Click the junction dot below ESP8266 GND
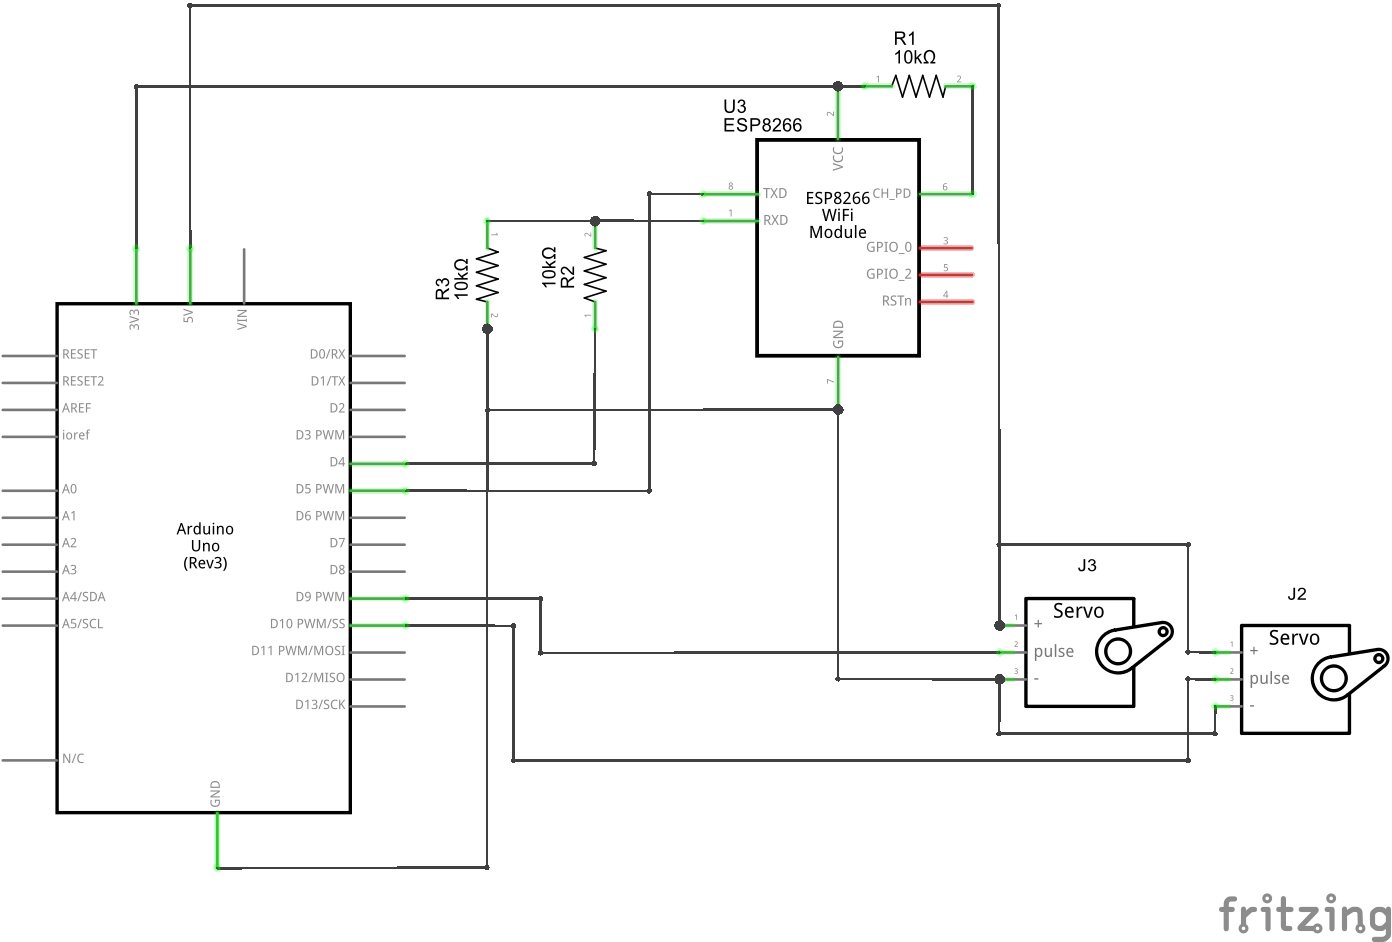The width and height of the screenshot is (1392, 942). [838, 410]
